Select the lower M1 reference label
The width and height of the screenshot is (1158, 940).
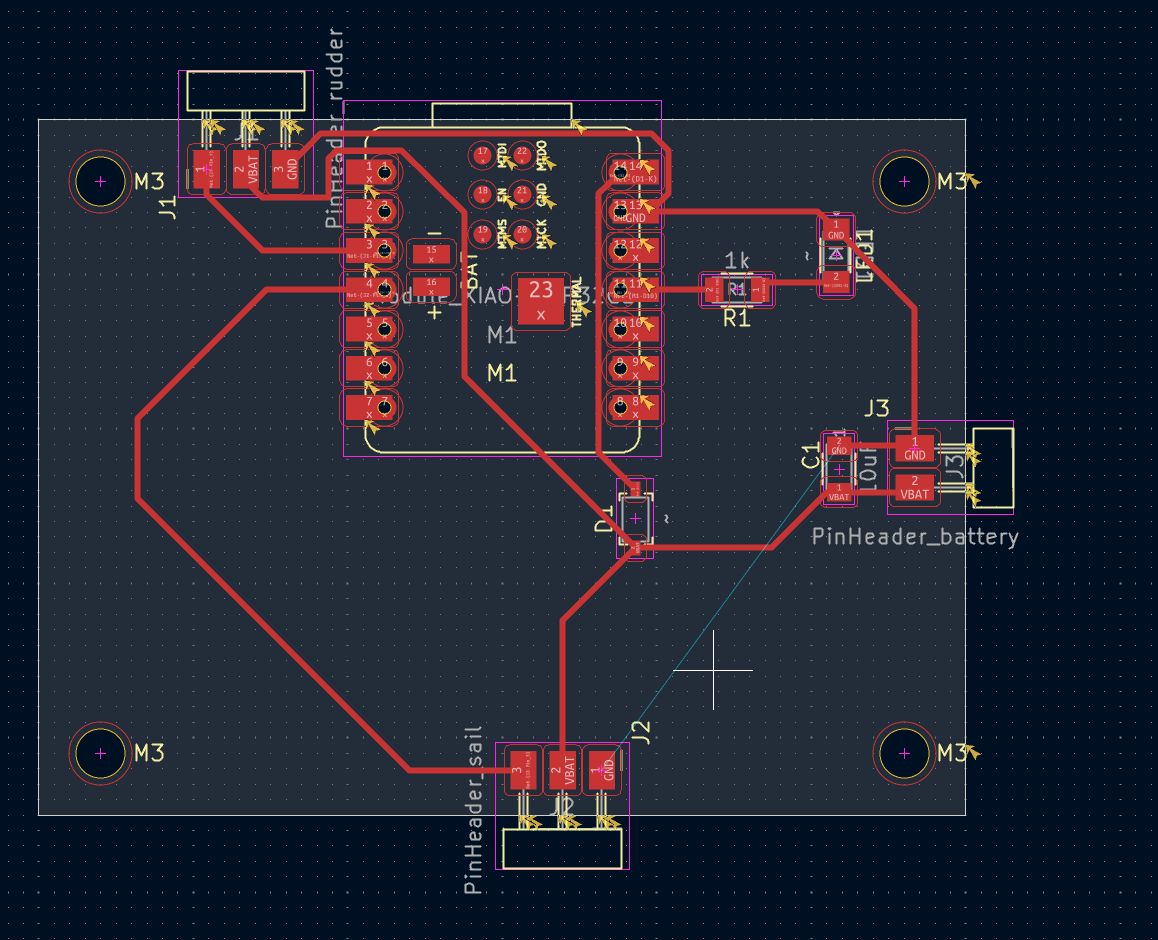point(501,373)
